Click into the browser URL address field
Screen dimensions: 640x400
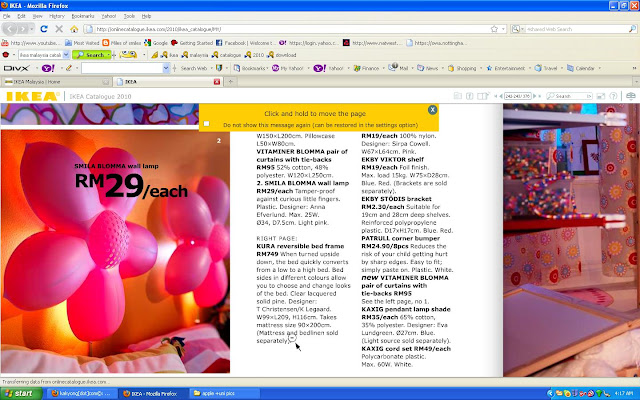tap(292, 29)
